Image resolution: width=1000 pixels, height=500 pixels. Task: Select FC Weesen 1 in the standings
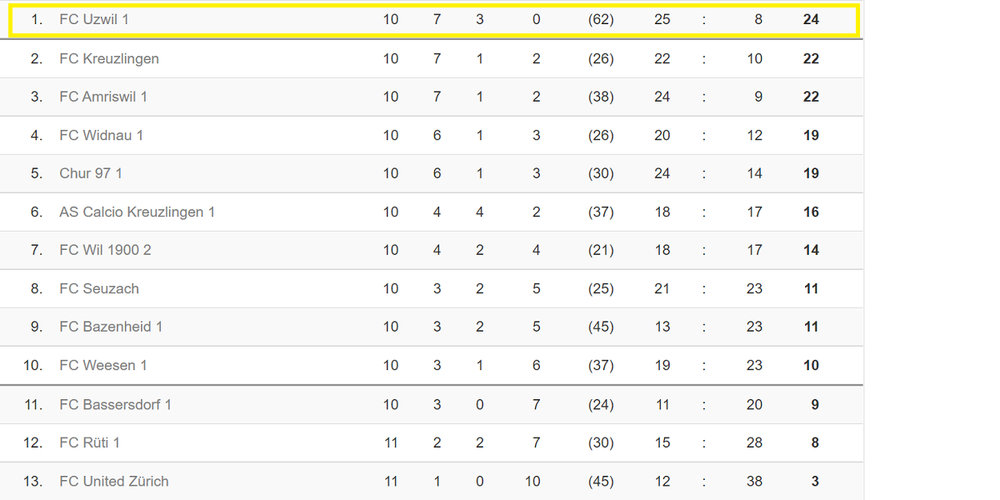[x=103, y=366]
